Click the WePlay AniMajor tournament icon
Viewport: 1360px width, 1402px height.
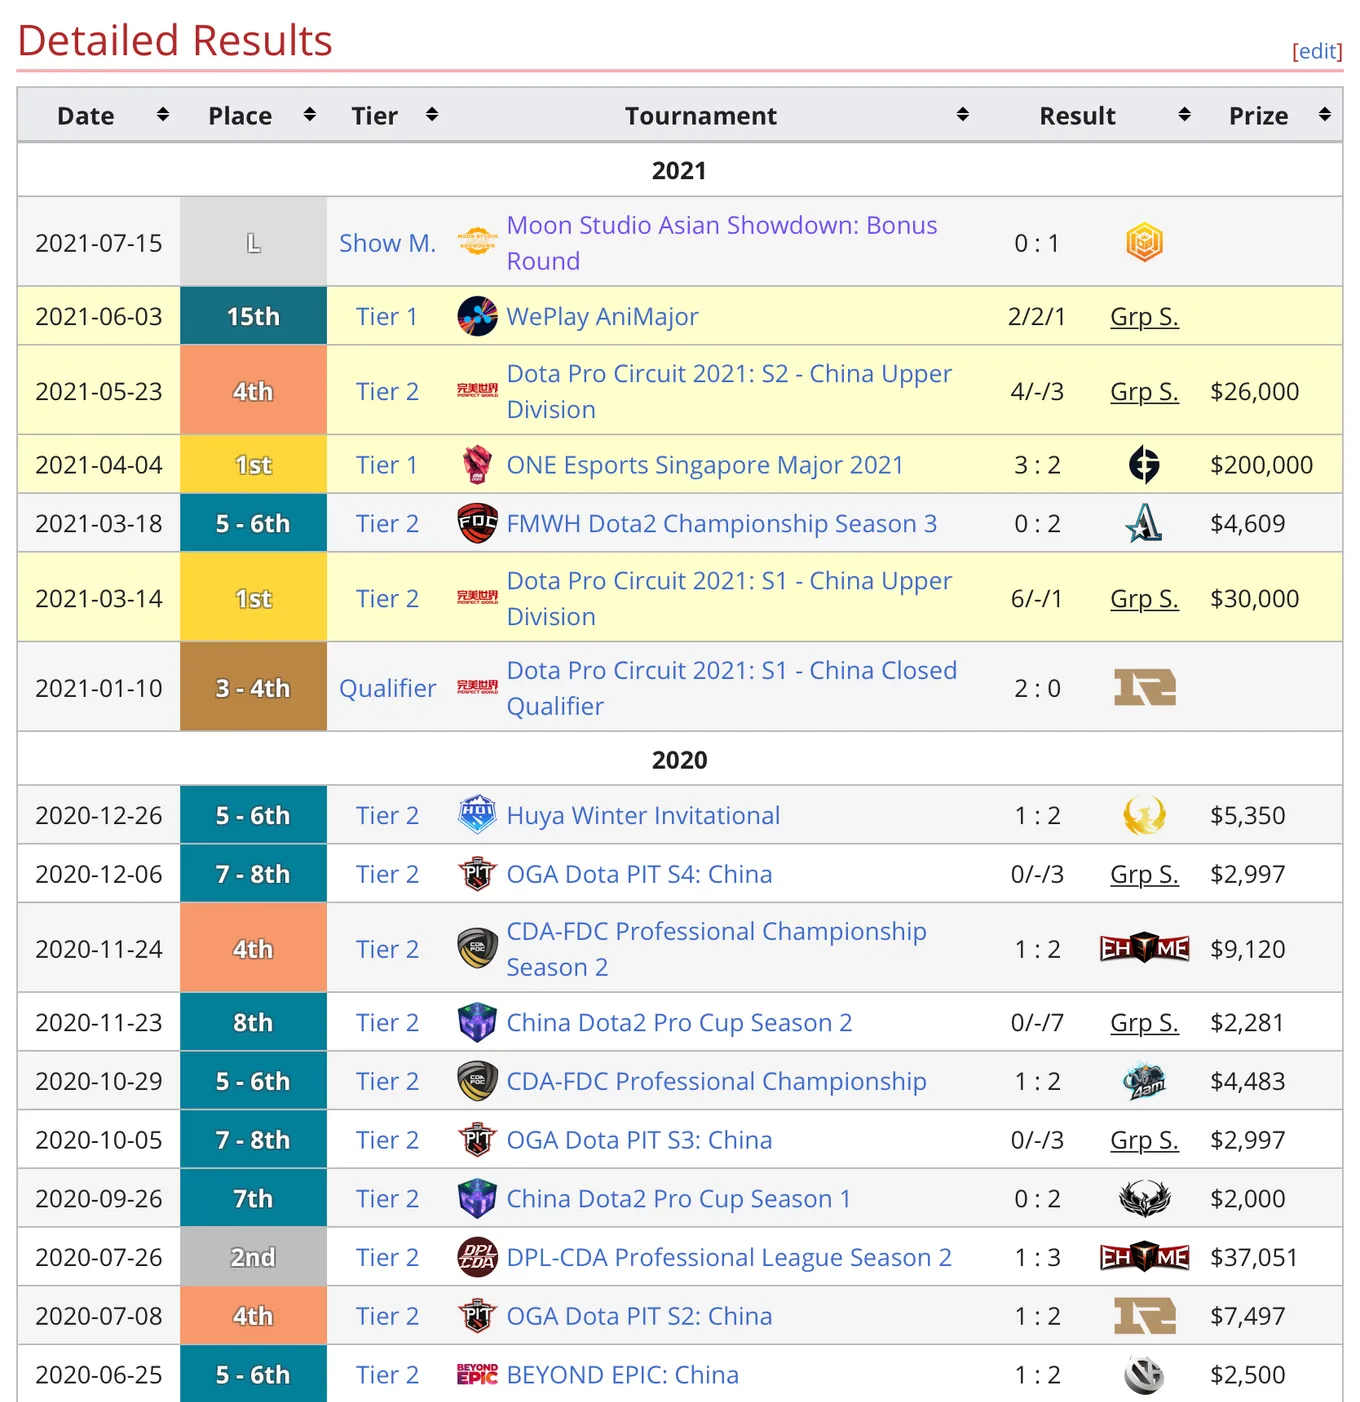[477, 316]
